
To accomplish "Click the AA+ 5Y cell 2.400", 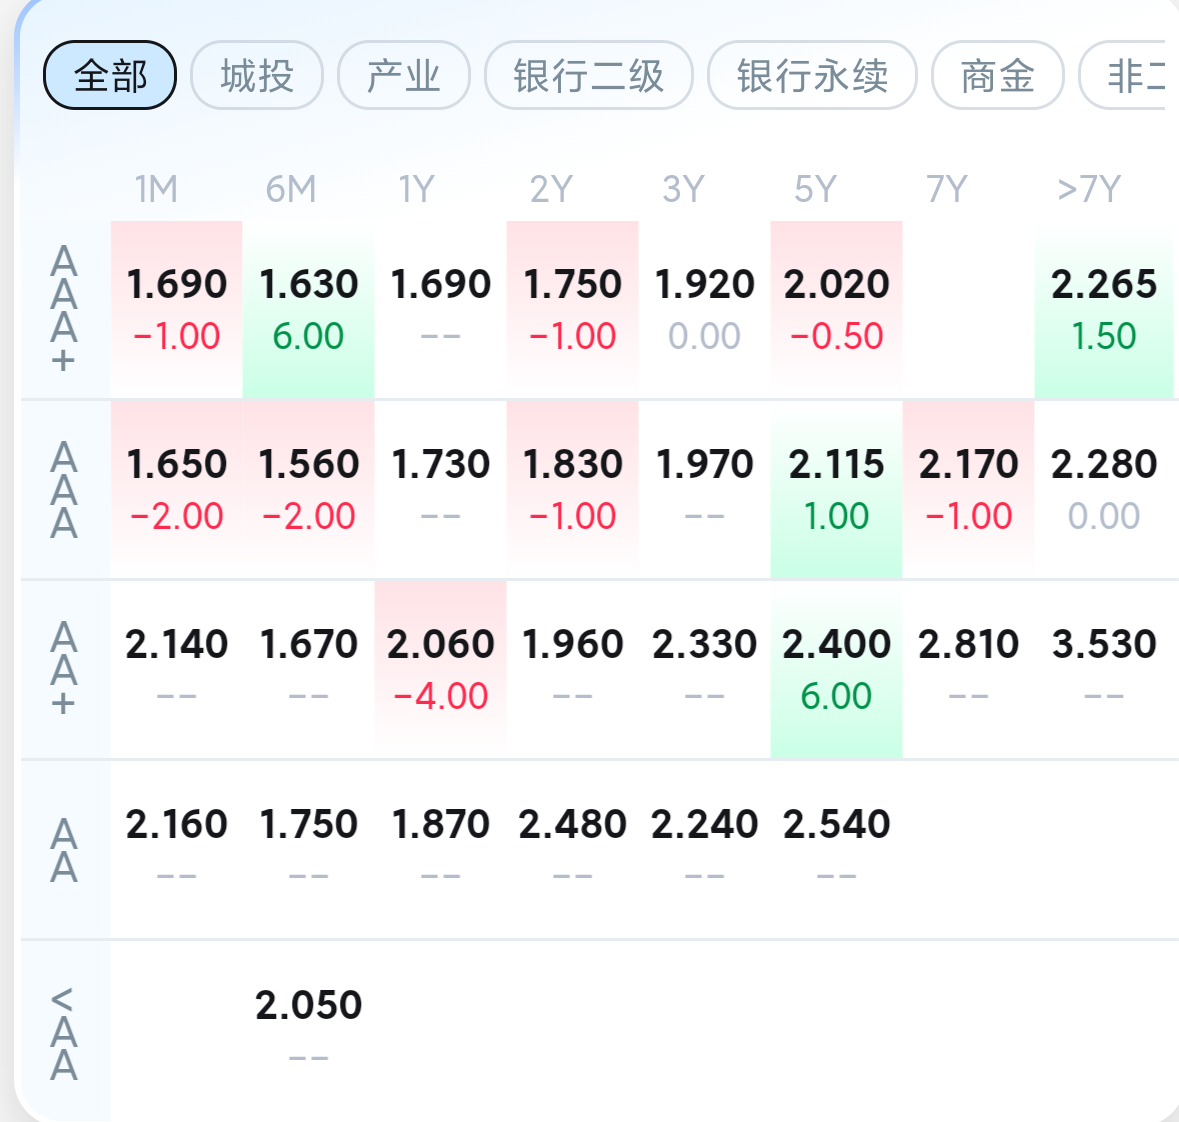I will click(x=837, y=668).
